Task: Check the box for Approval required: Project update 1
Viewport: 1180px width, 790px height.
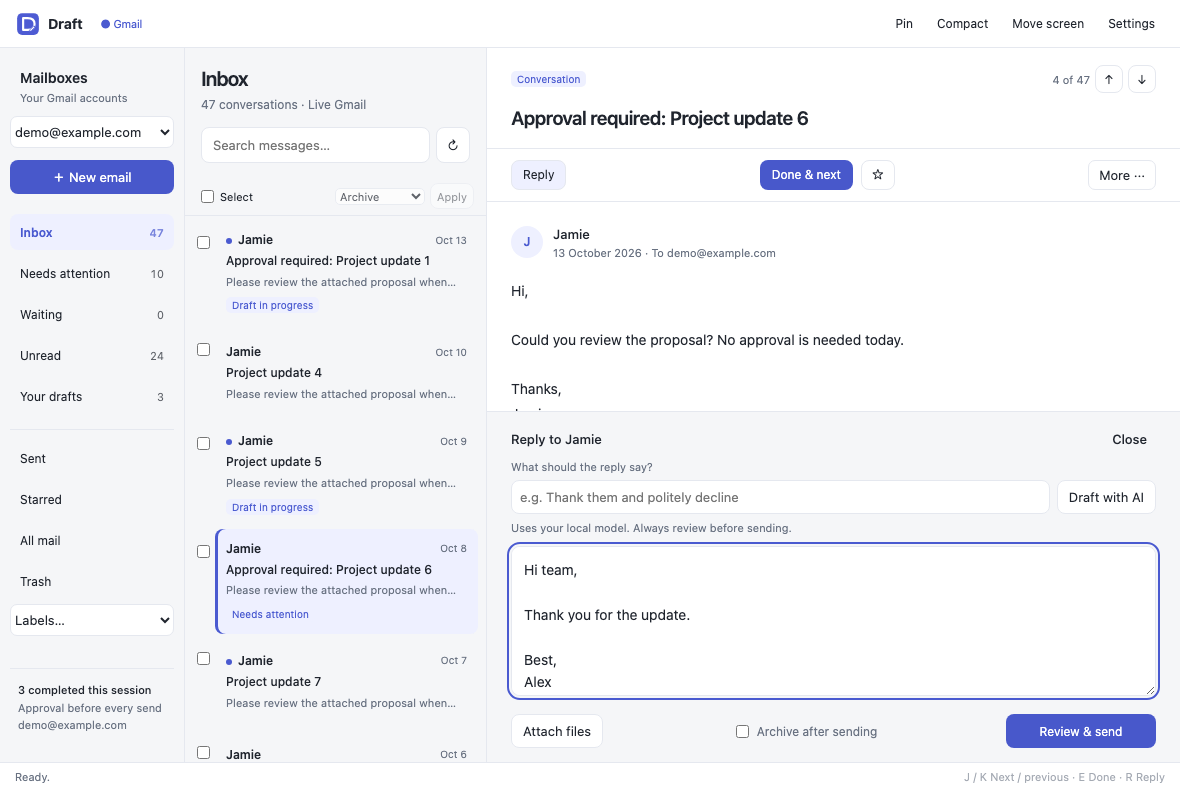Action: tap(203, 242)
